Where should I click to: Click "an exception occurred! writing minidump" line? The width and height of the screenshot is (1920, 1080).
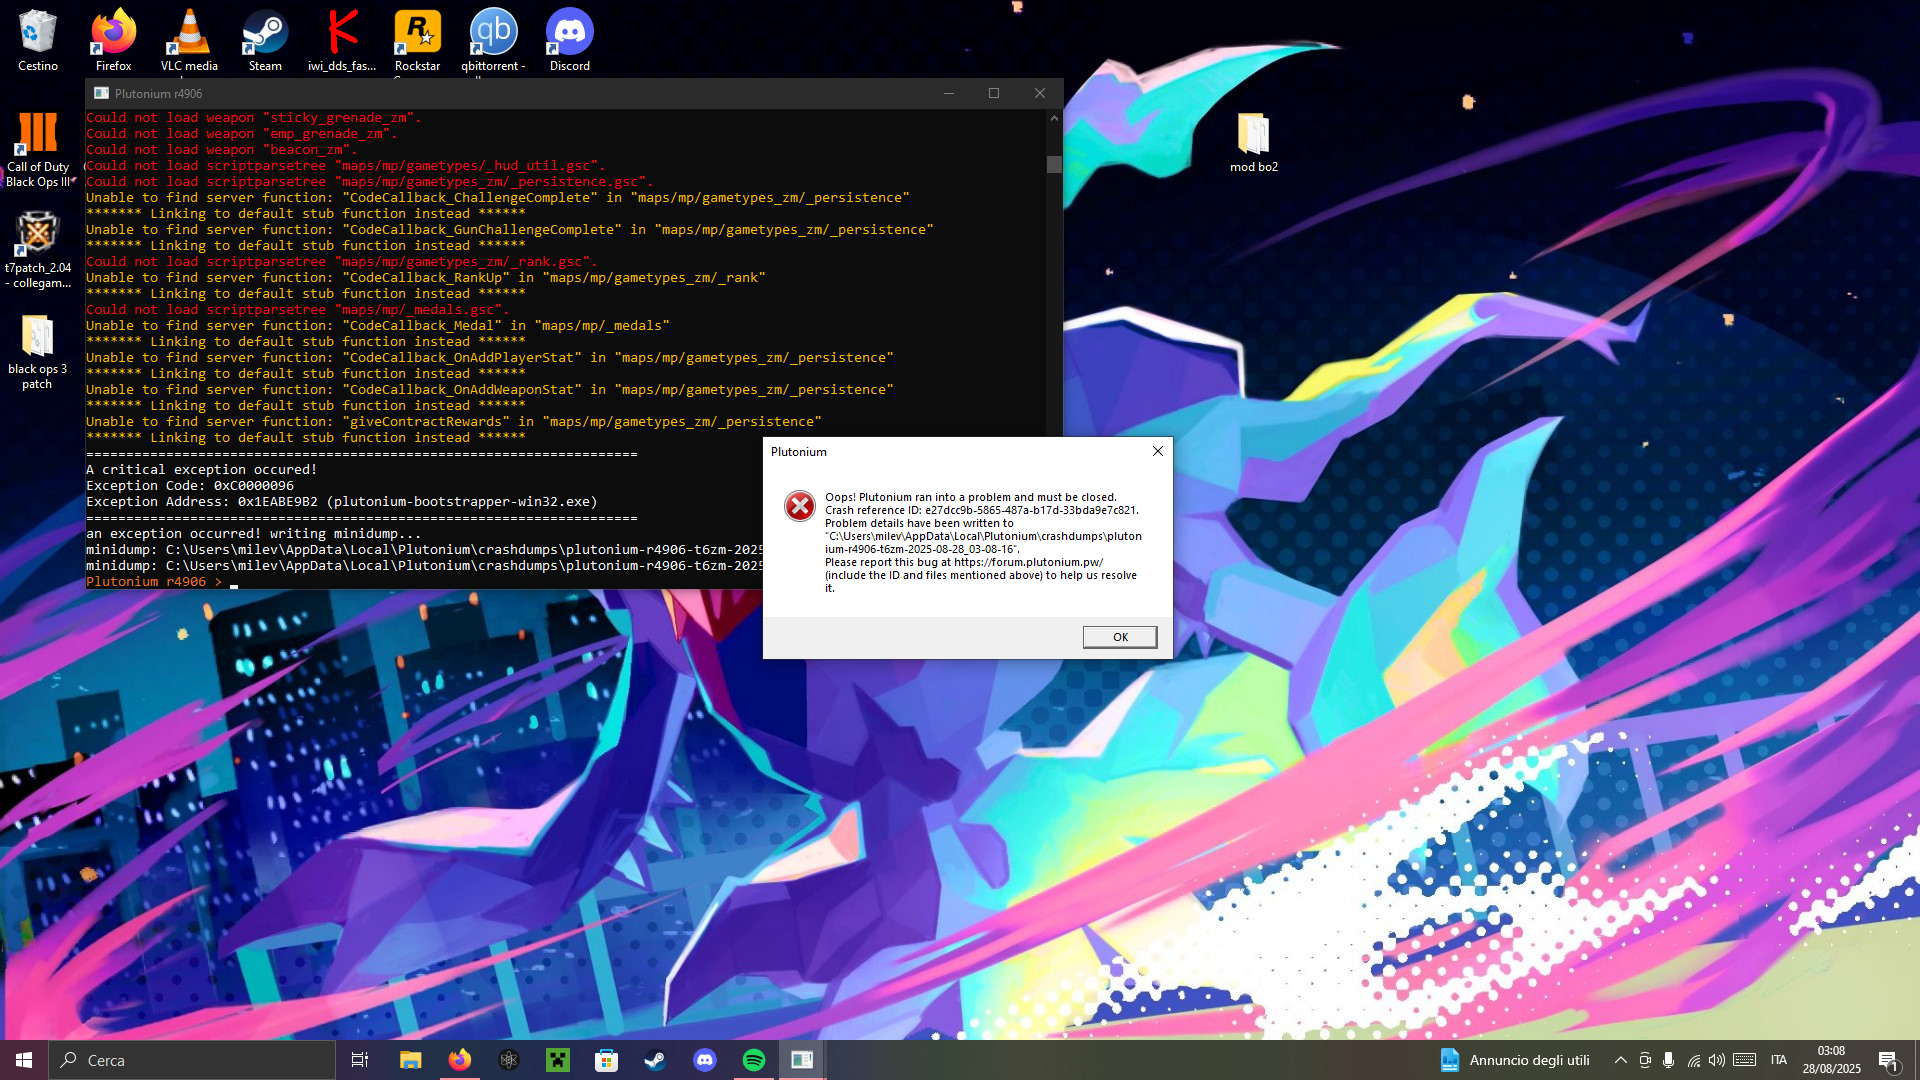tap(254, 534)
